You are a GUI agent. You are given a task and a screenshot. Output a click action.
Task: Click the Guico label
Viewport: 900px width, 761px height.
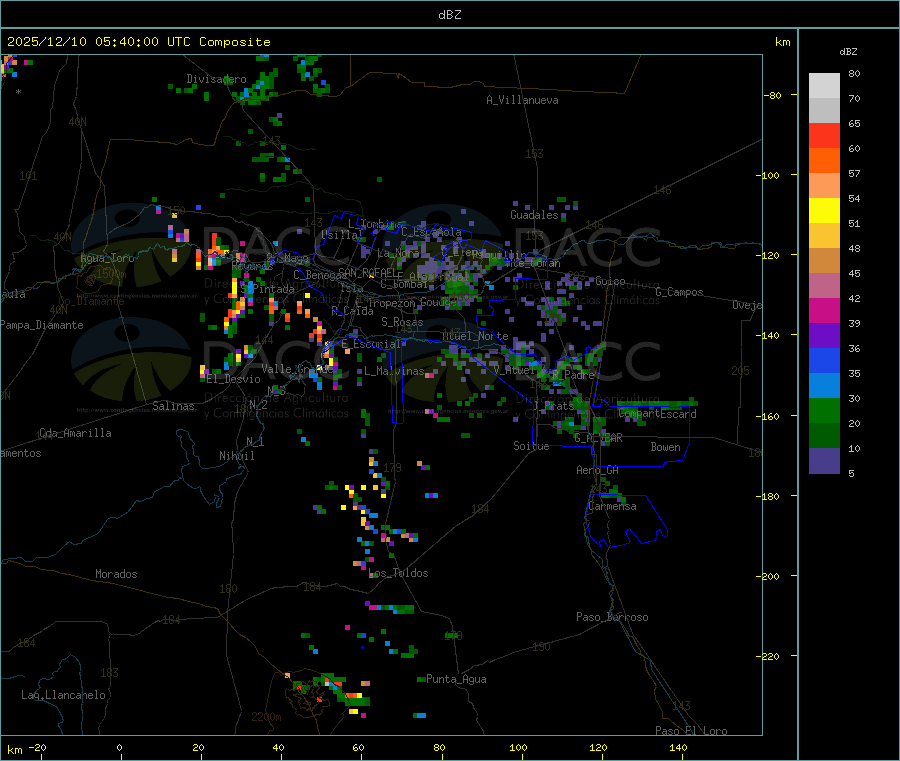610,281
